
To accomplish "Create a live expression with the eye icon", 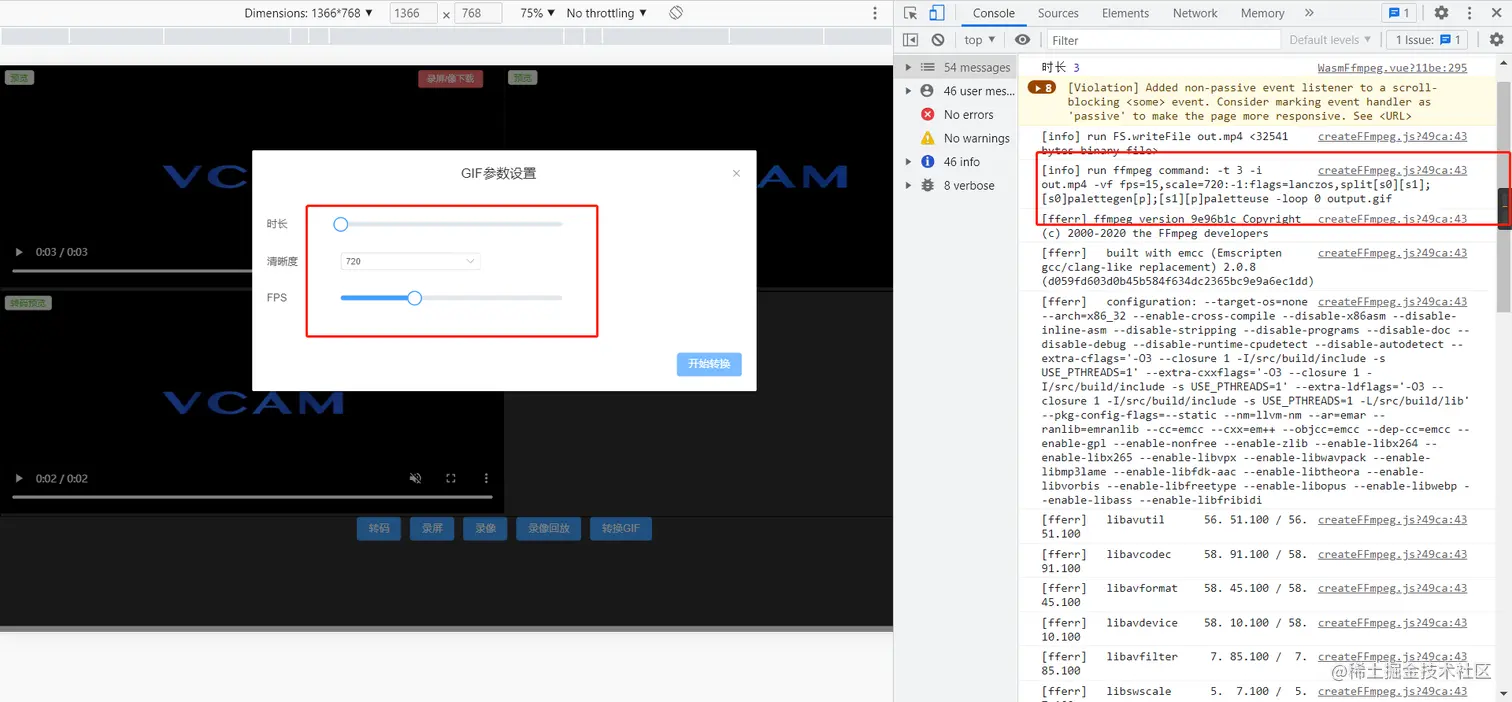I will (1022, 40).
